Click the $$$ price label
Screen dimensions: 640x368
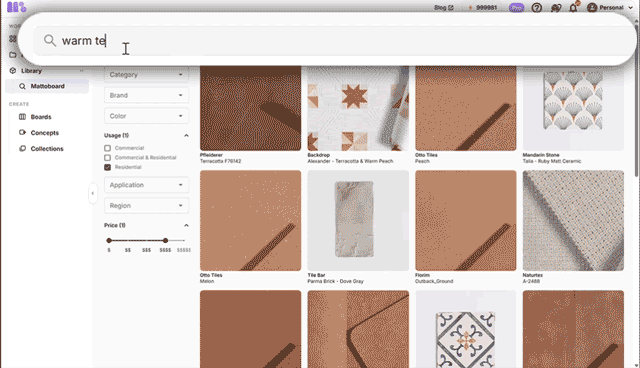[x=147, y=250]
